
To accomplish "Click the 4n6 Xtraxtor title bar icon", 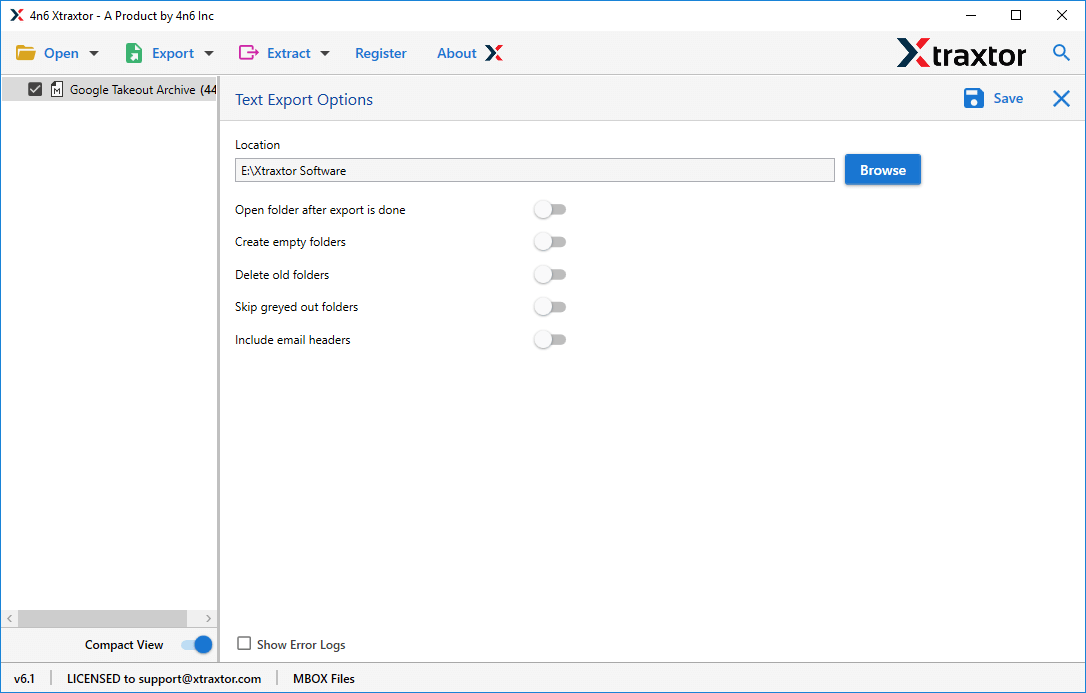I will point(17,15).
